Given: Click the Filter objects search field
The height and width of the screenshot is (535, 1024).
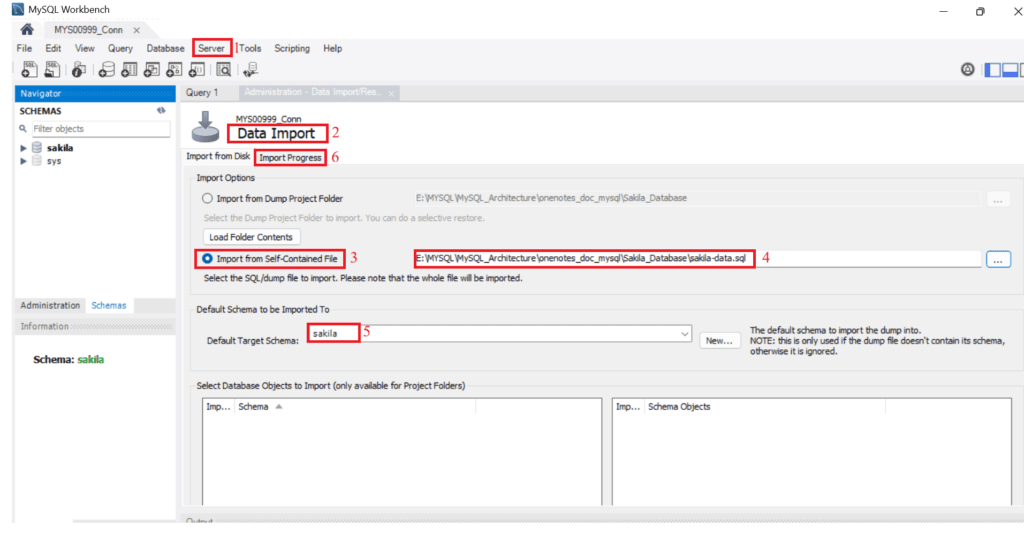Looking at the screenshot, I should tap(101, 129).
